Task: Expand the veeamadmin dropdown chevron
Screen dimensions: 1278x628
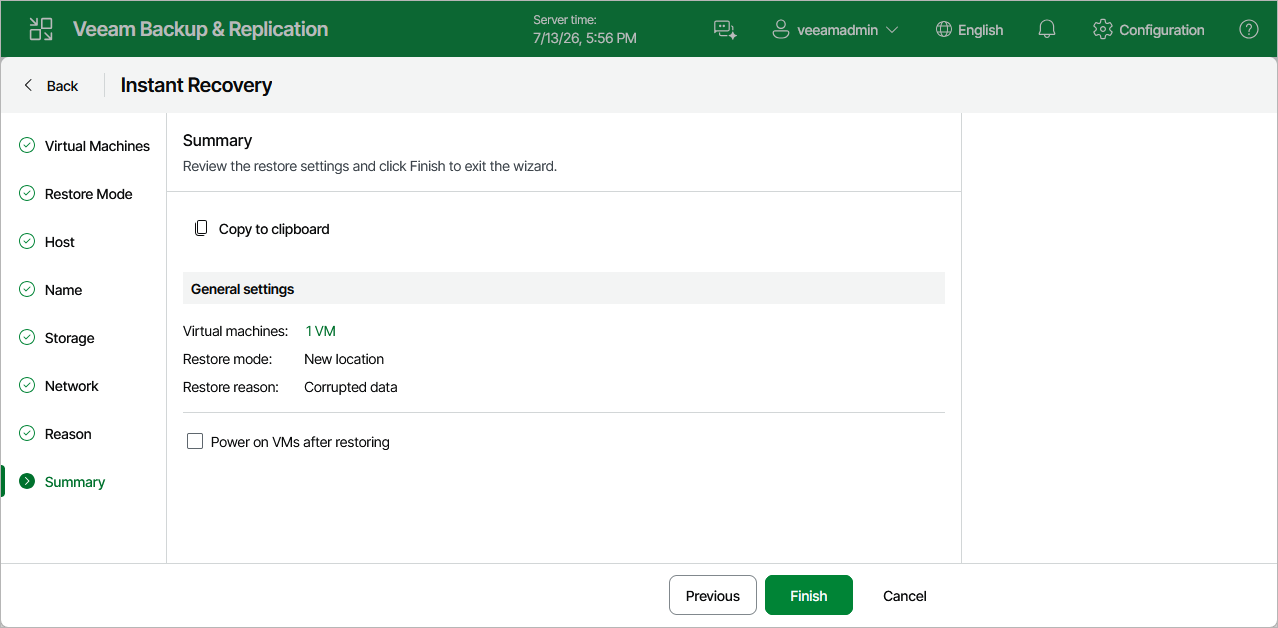Action: pyautogui.click(x=892, y=30)
